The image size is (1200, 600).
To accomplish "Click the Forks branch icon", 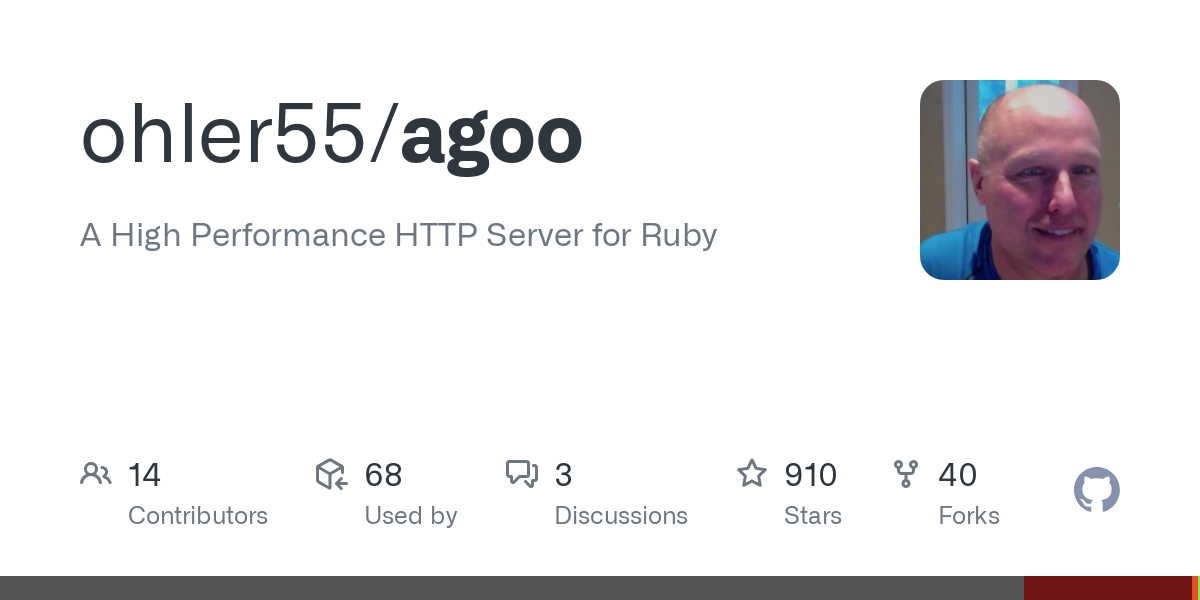I will click(906, 474).
